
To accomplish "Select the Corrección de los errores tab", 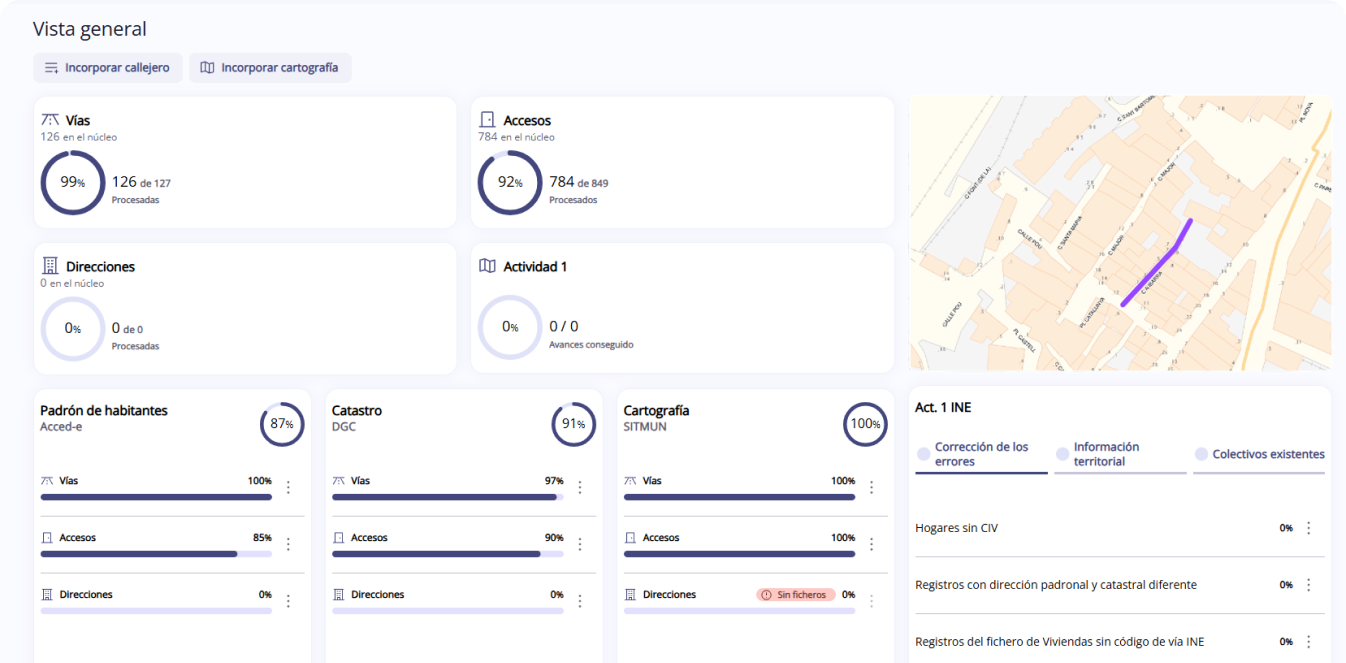I will coord(981,454).
